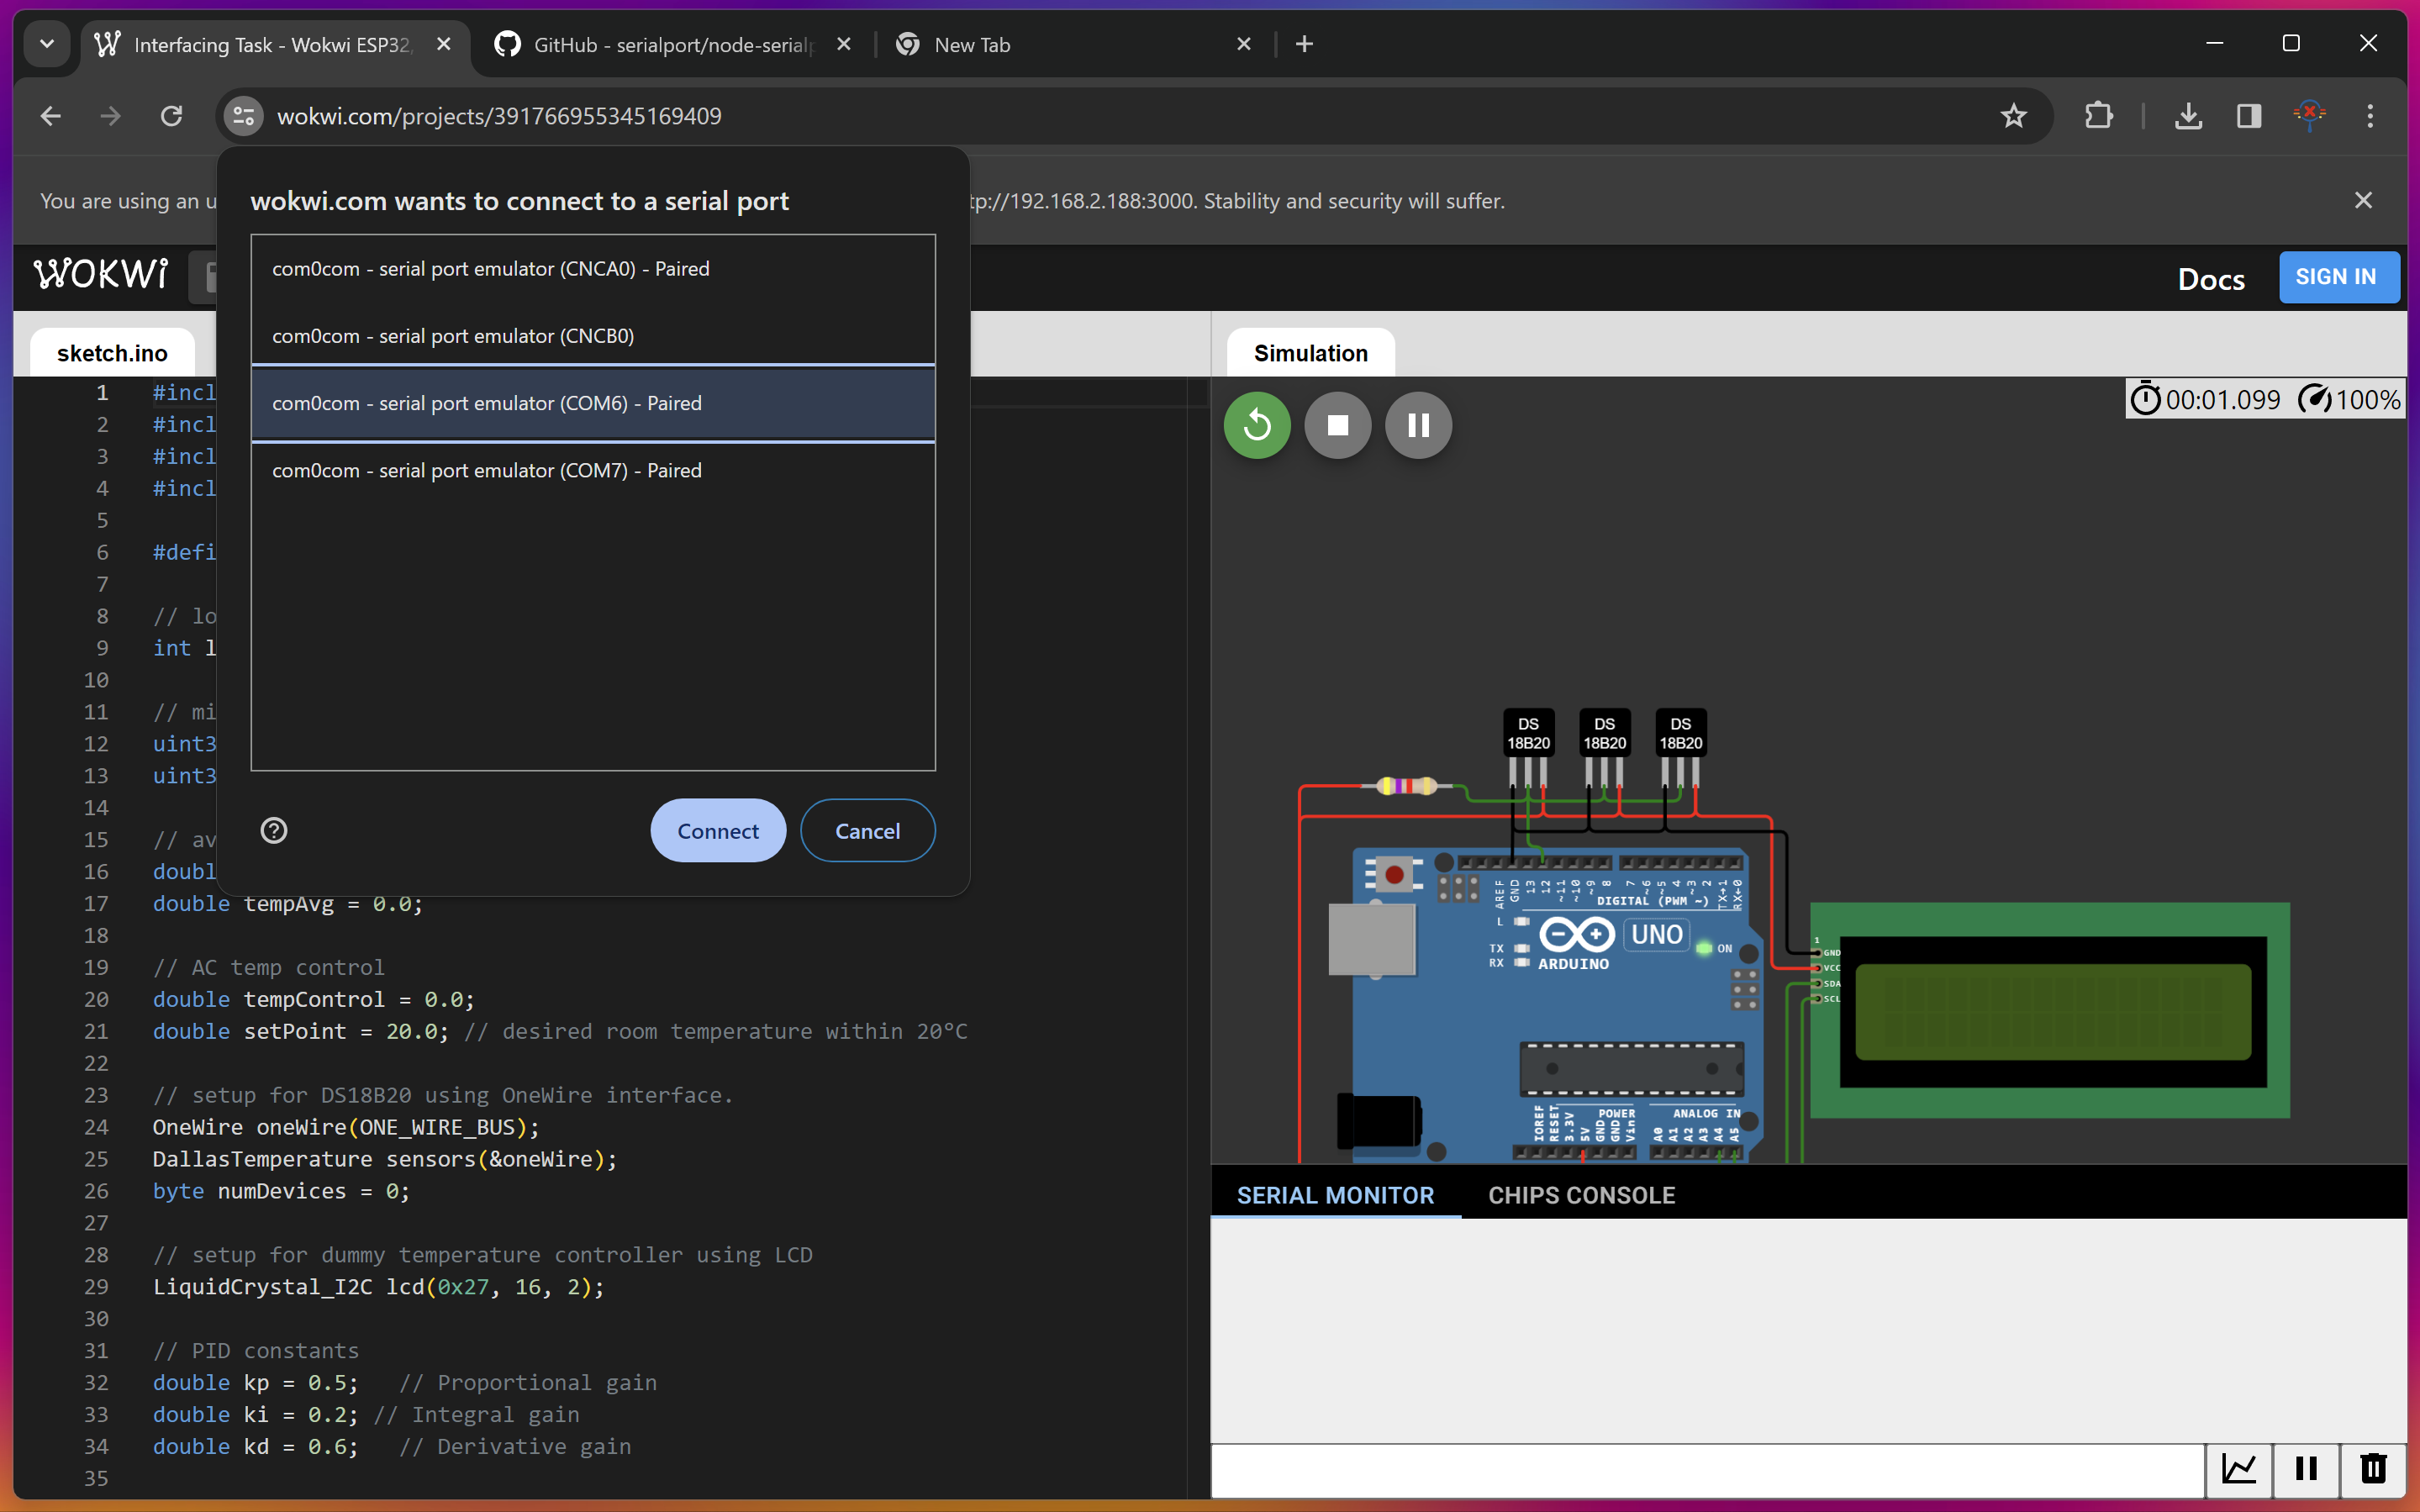View site information for wokwi.com
2420x1512 pixels.
click(243, 116)
